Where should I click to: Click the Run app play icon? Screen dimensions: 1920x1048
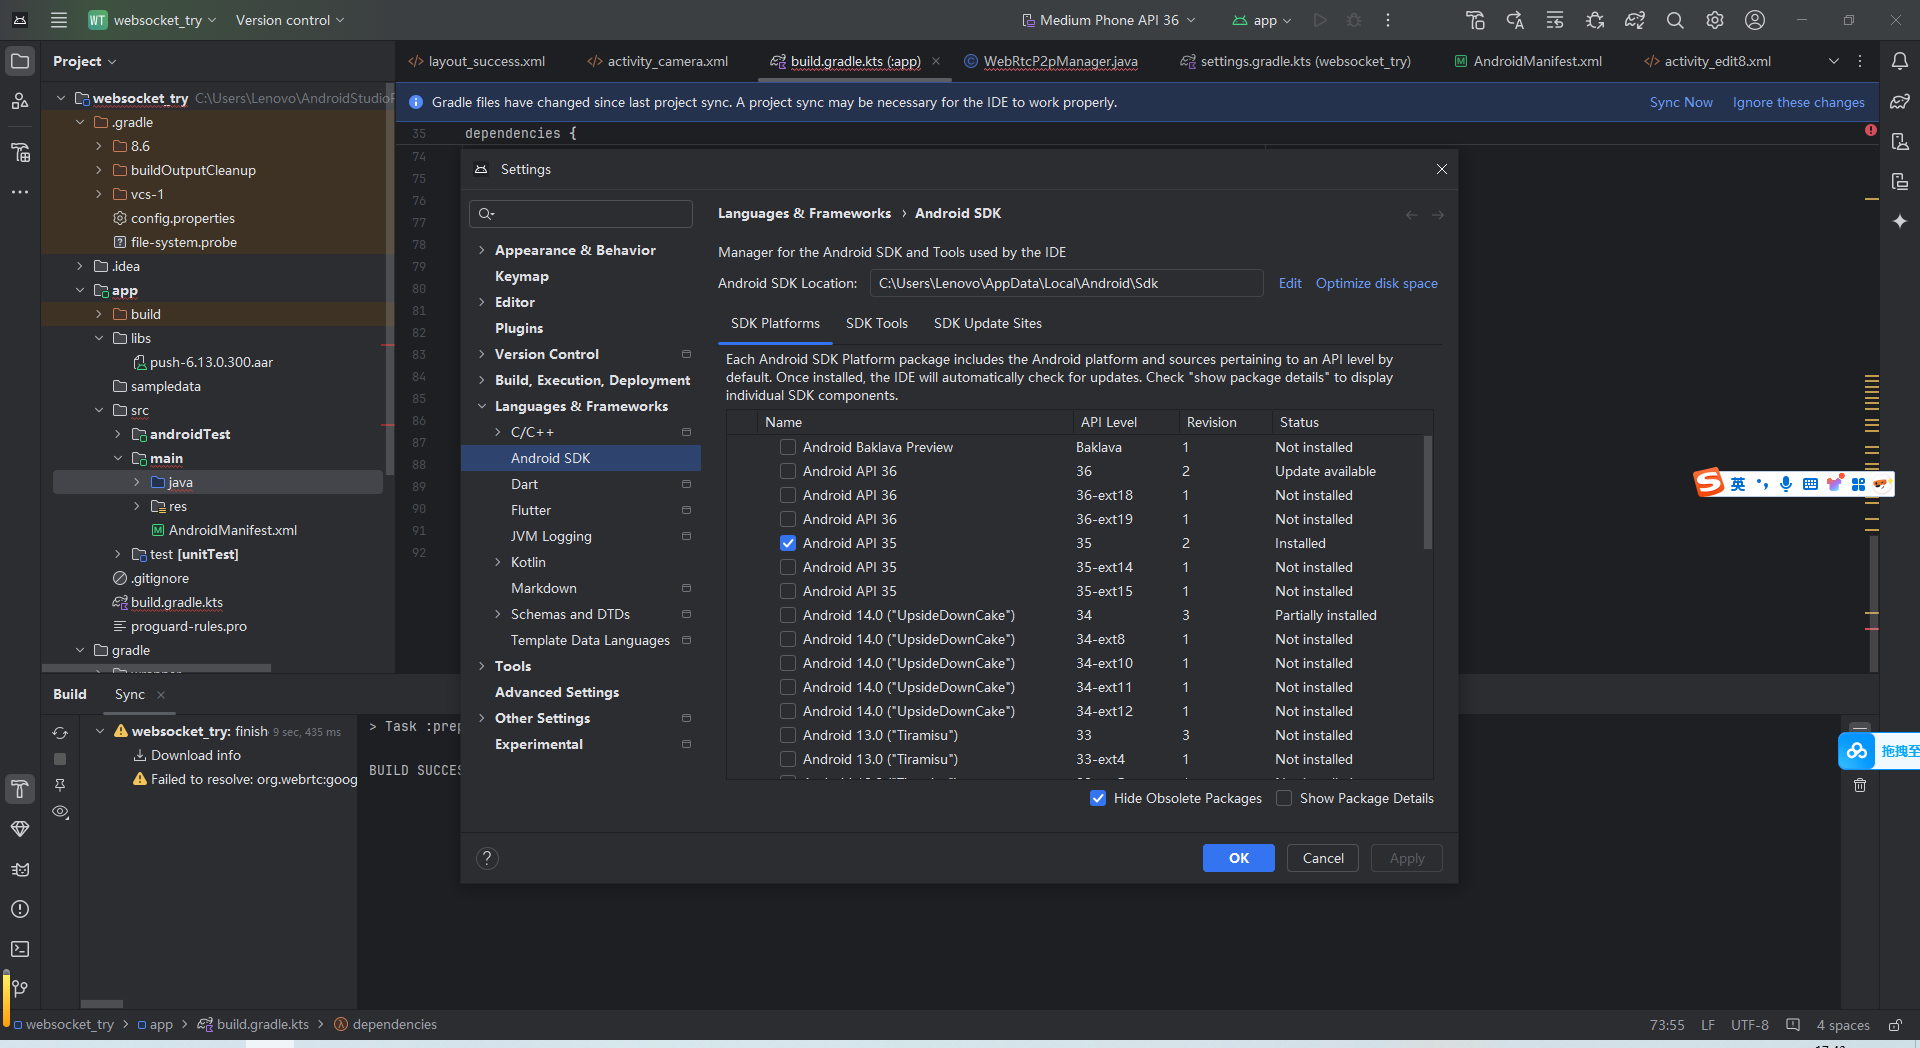click(1320, 20)
